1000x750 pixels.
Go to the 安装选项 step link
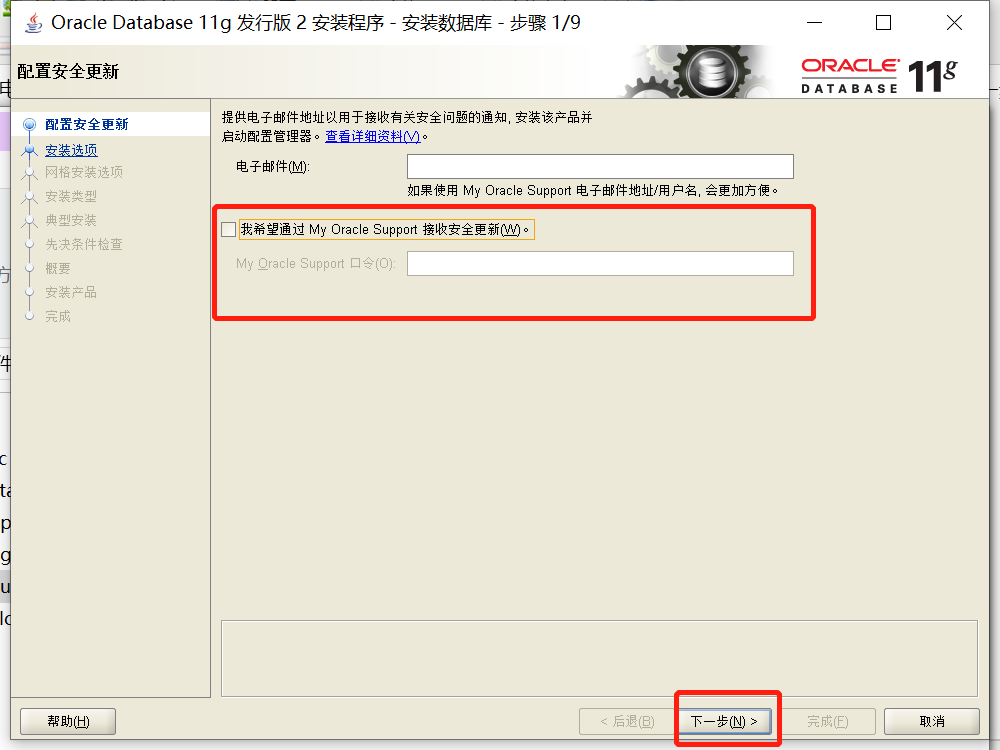[x=71, y=150]
